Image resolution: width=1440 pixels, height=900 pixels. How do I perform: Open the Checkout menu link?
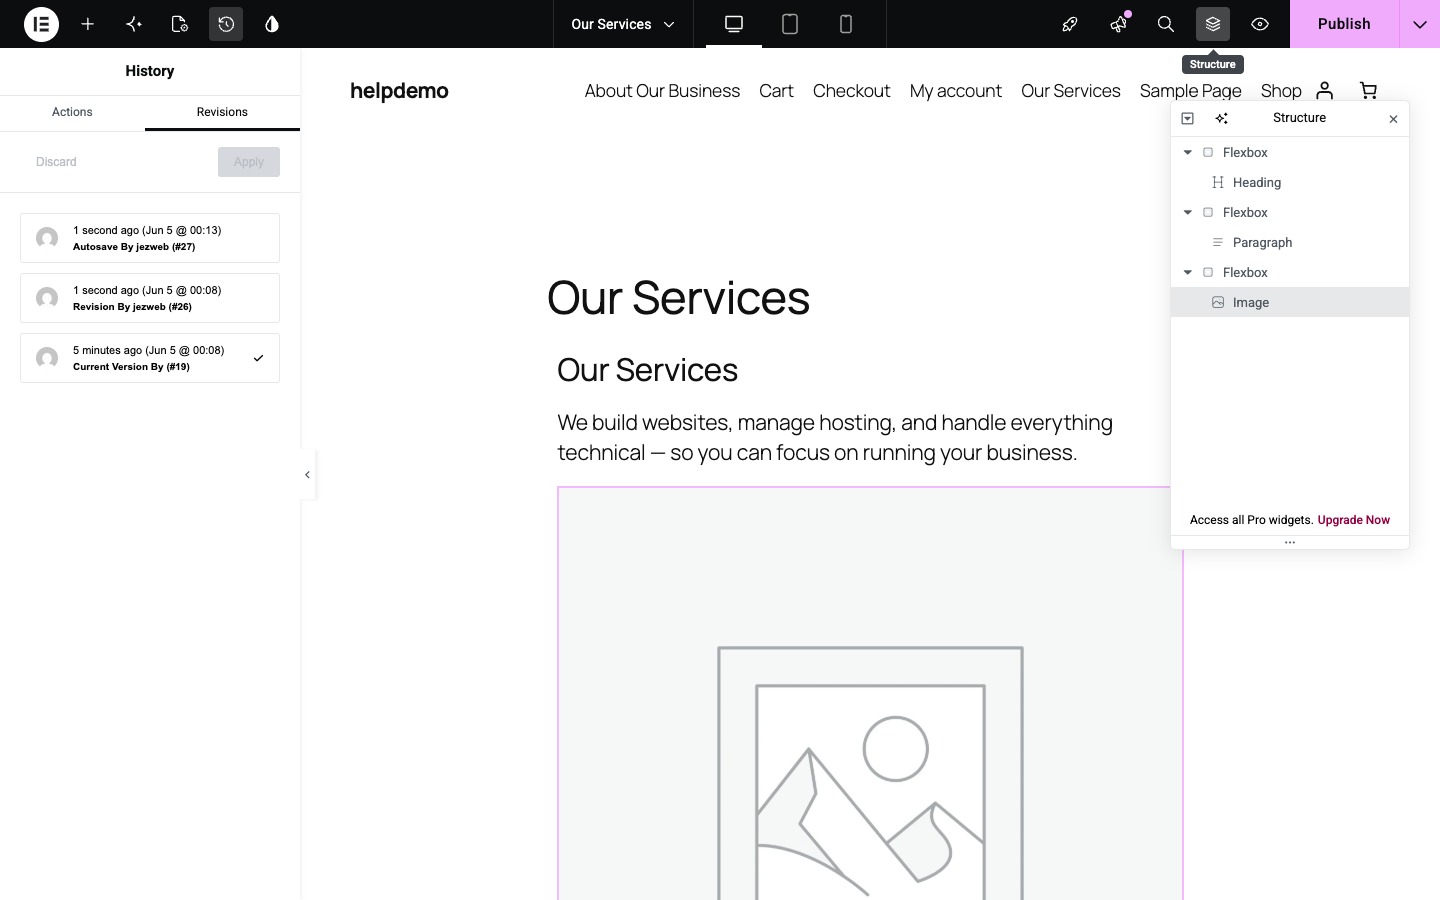tap(851, 91)
